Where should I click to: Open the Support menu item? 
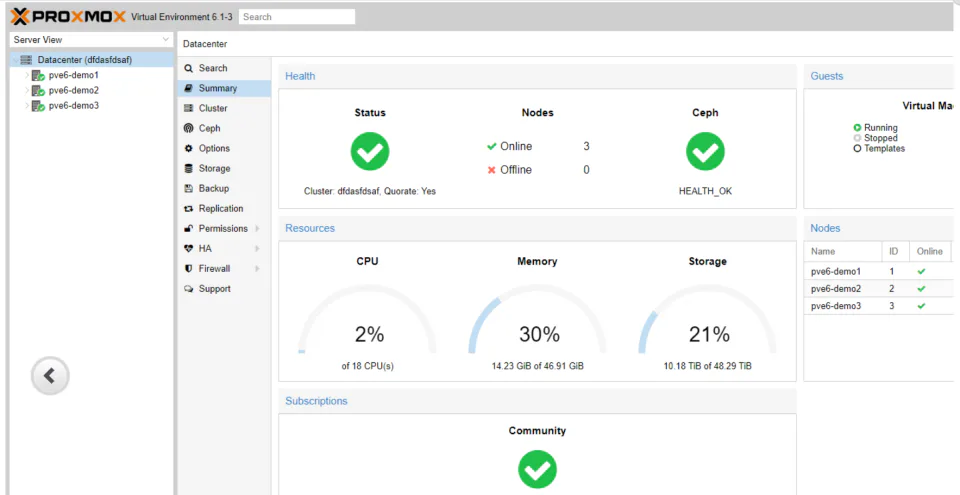point(224,289)
